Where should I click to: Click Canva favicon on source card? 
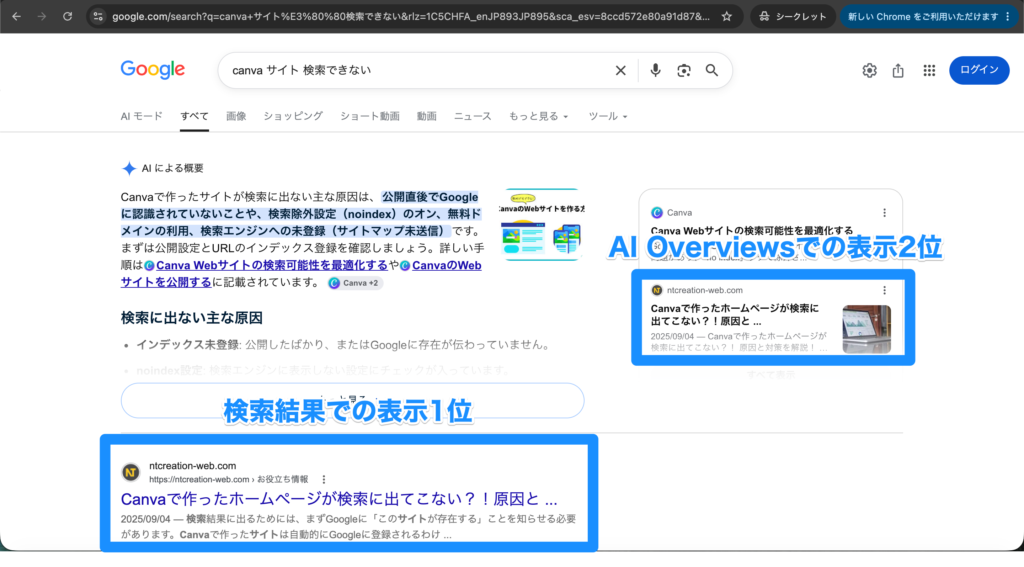[657, 212]
